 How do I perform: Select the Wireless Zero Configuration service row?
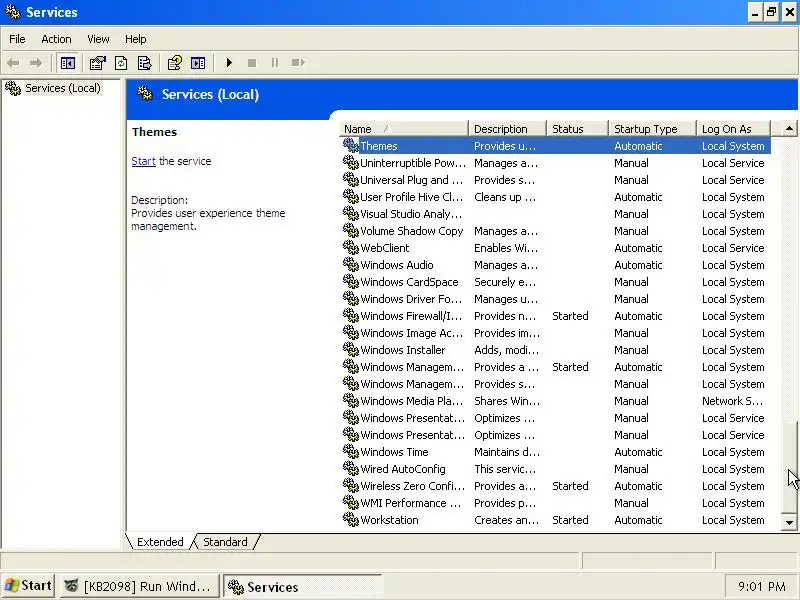(x=556, y=486)
